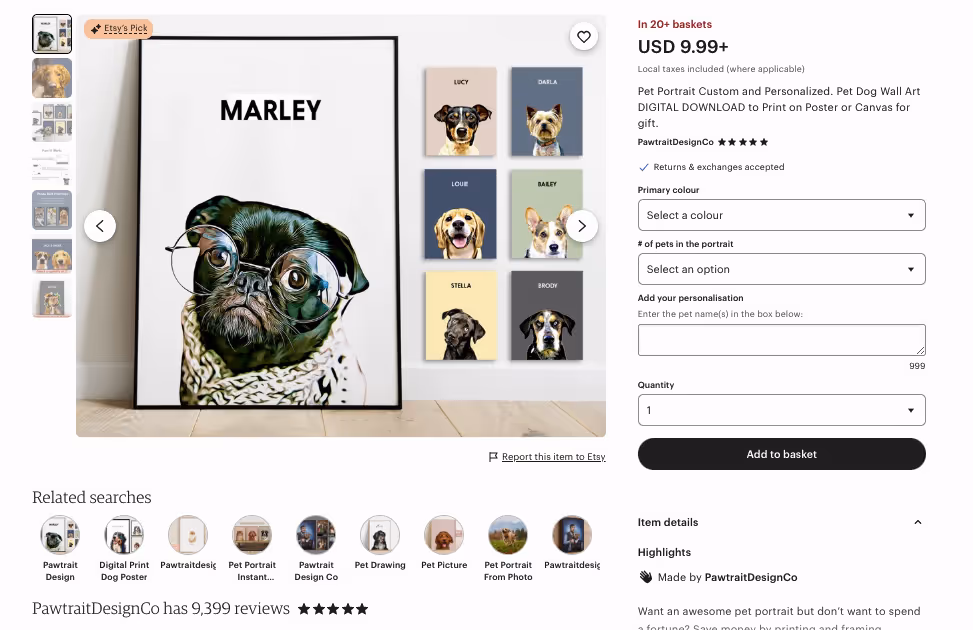The image size is (973, 630).
Task: Select the golden dog thumbnail image
Action: point(52,78)
